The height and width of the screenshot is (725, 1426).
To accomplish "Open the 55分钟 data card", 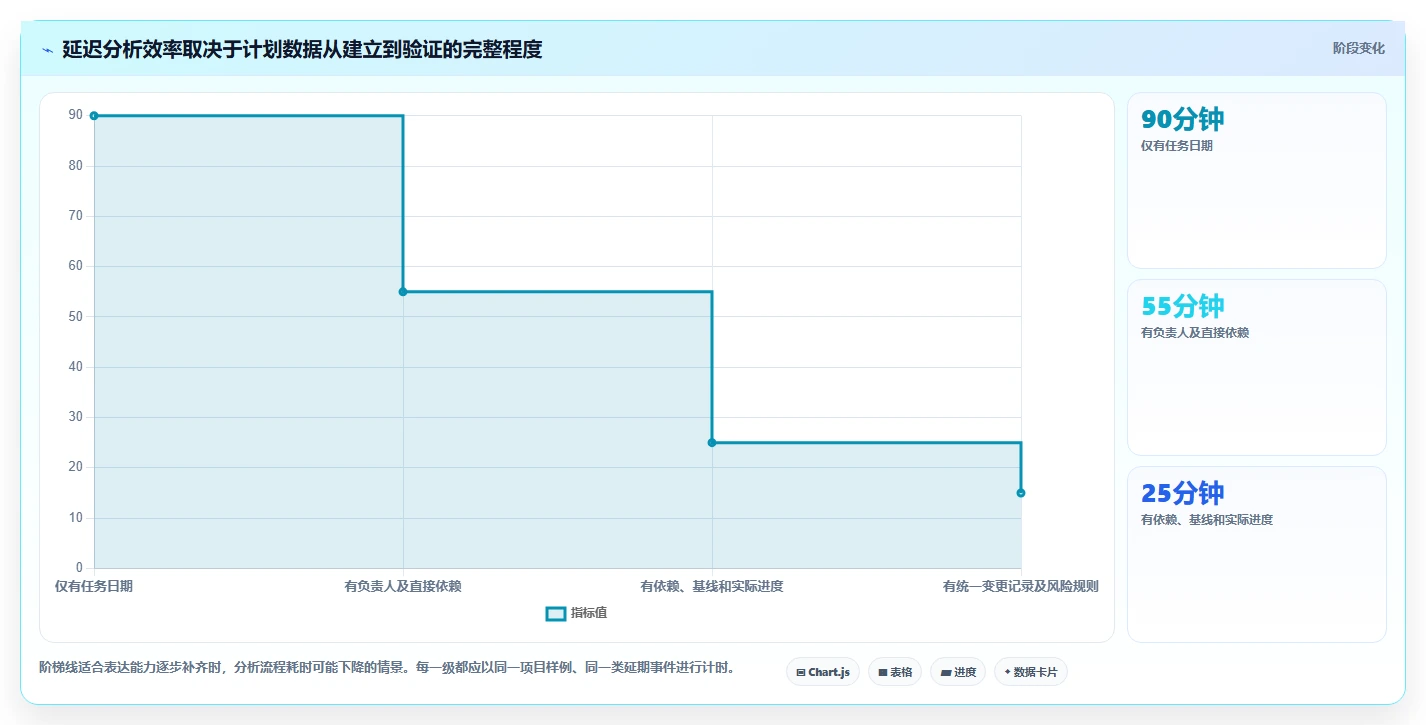I will point(1257,367).
